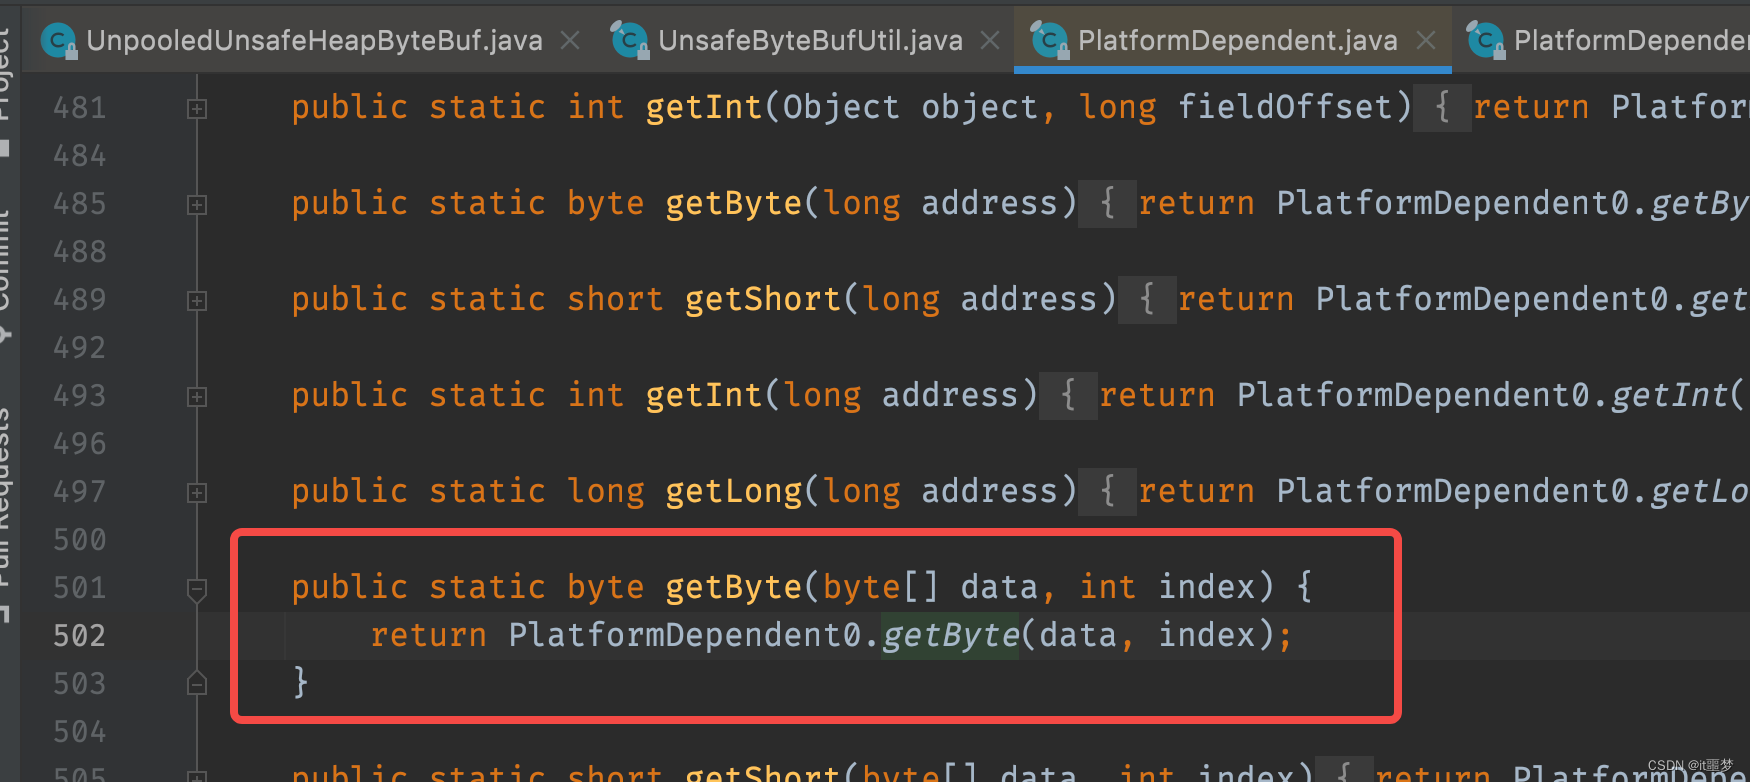Click getShort method name on line 489
Viewport: 1750px width, 782px height.
coord(763,299)
